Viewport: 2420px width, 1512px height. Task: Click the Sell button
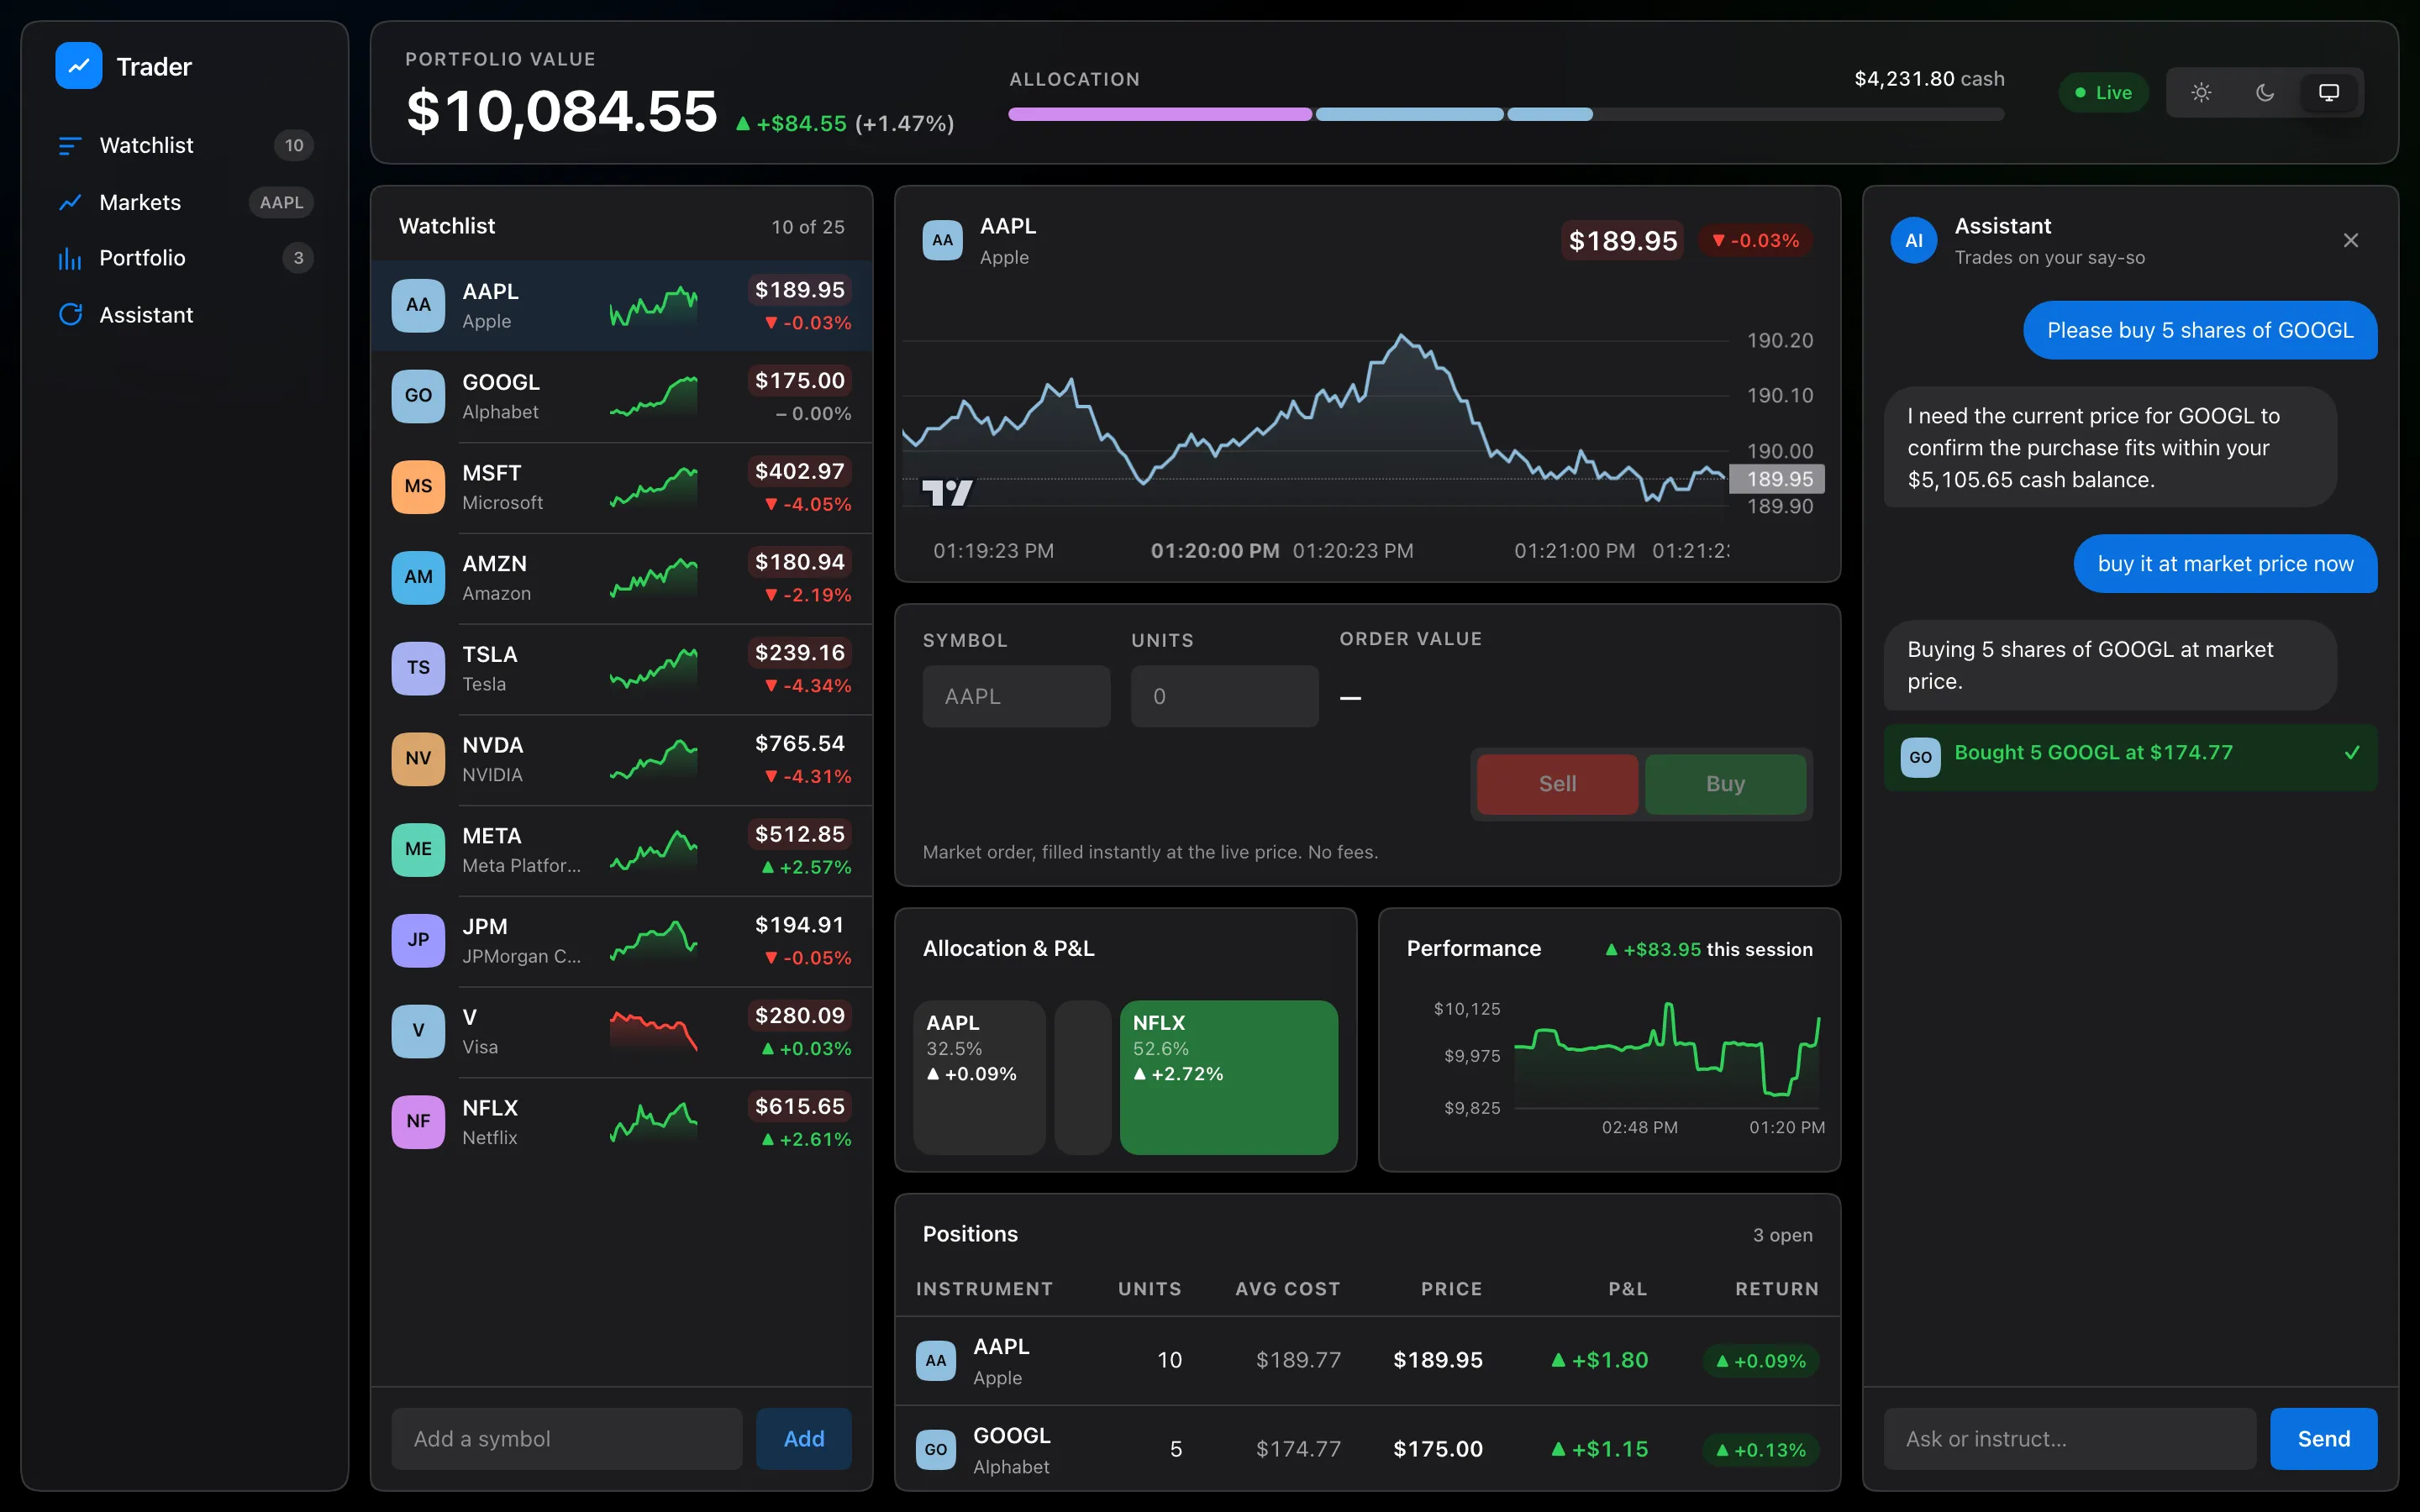tap(1557, 784)
